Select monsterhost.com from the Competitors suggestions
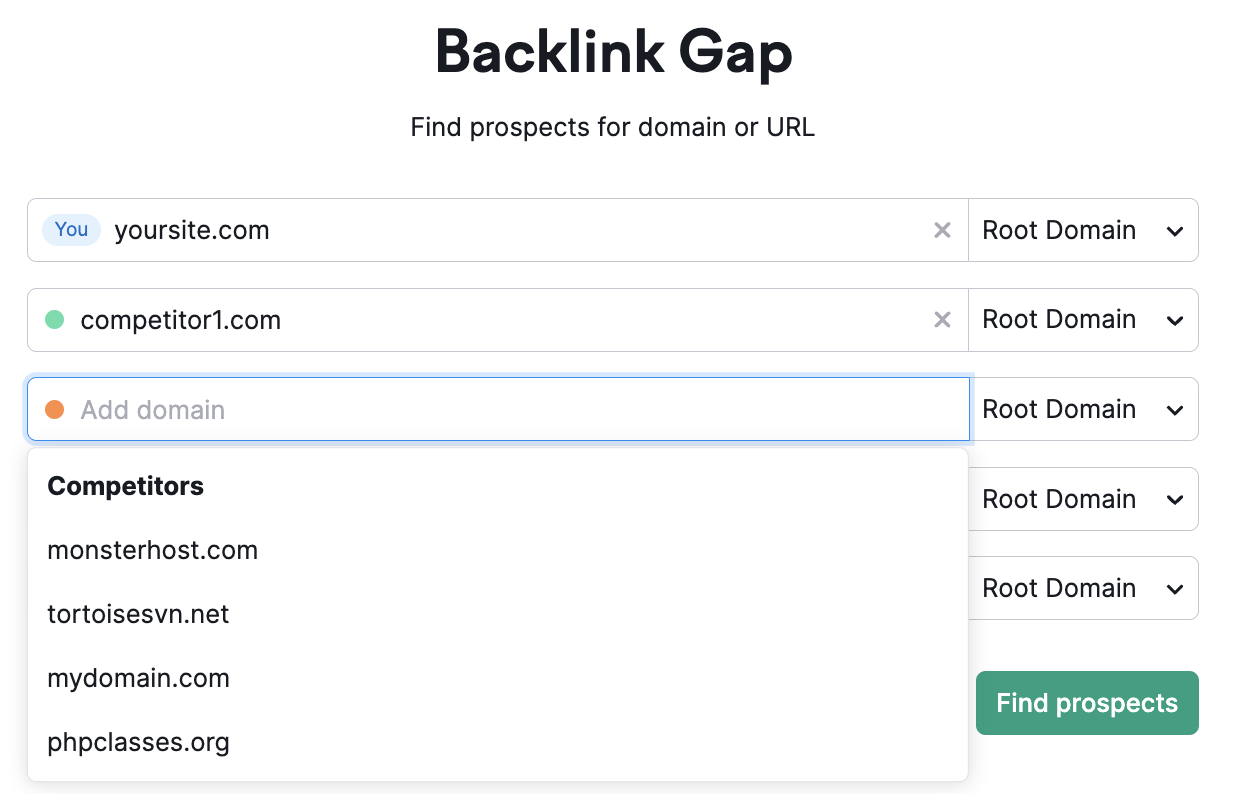 point(152,550)
